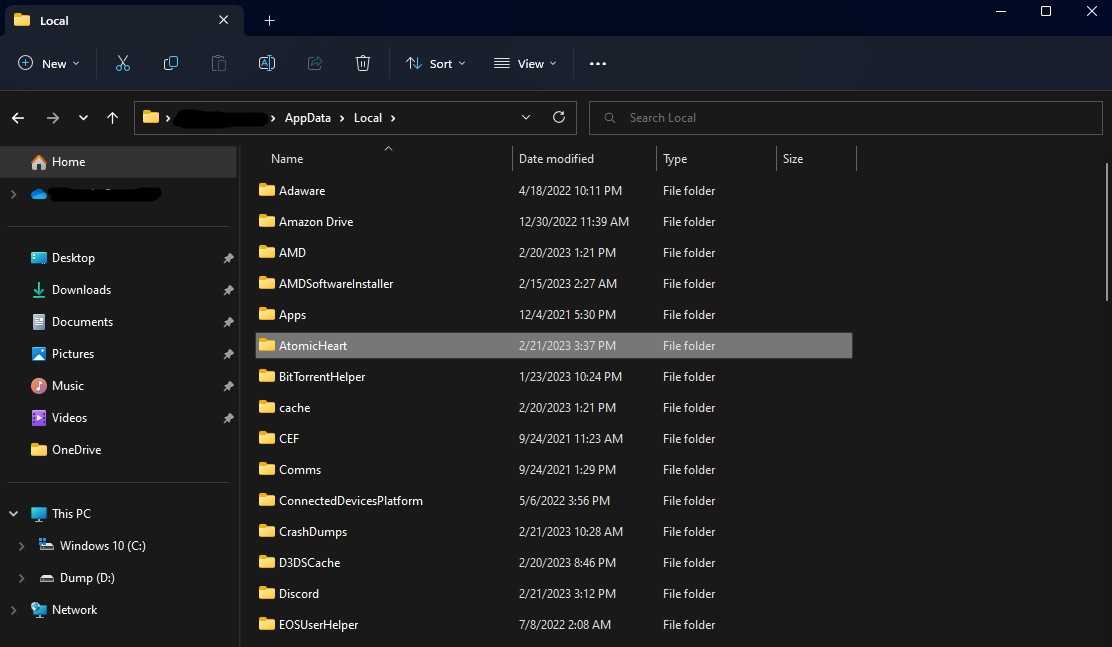The width and height of the screenshot is (1112, 647).
Task: Open the See more ellipsis menu
Action: [x=598, y=63]
